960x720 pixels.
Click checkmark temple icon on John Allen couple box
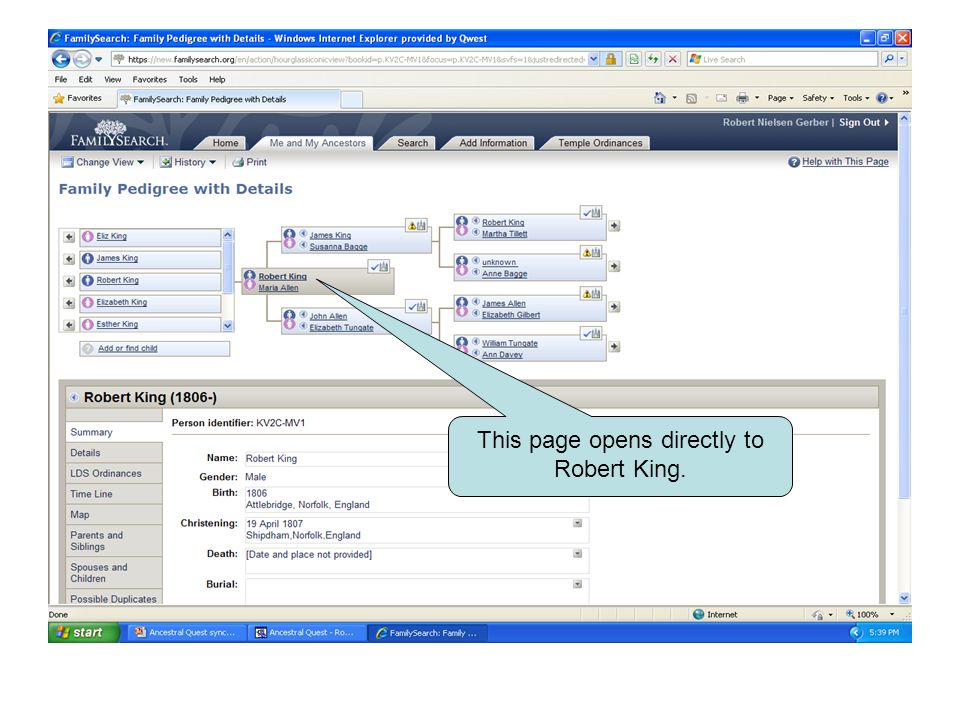[417, 307]
